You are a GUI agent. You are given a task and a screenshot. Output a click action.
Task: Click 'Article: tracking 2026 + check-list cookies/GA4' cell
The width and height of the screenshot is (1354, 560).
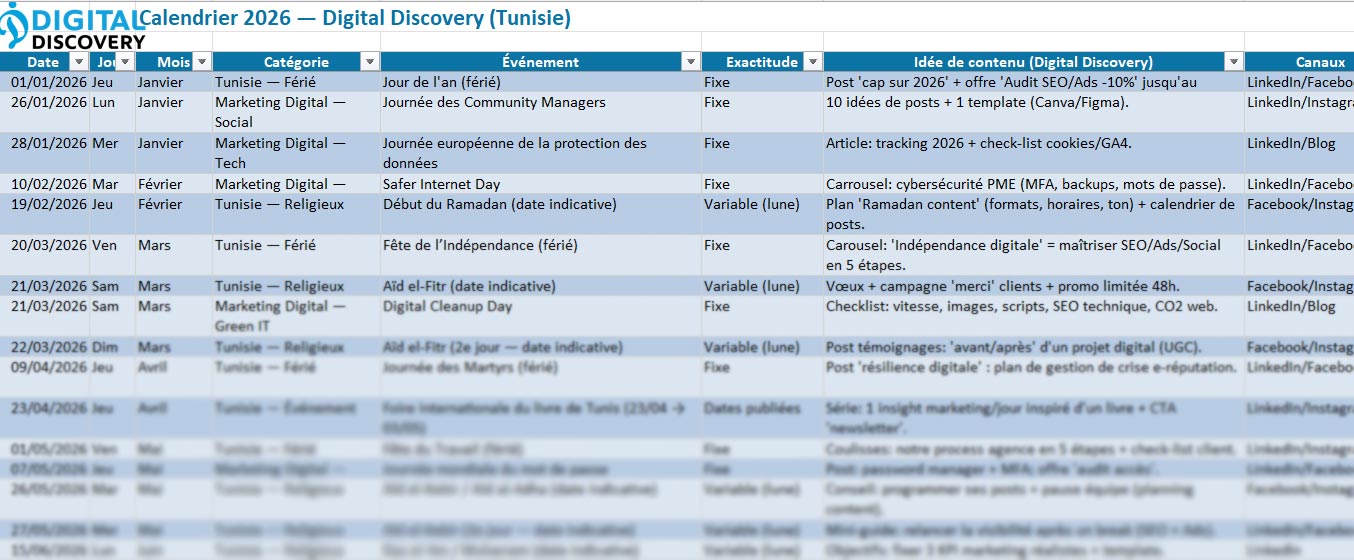pyautogui.click(x=1034, y=153)
